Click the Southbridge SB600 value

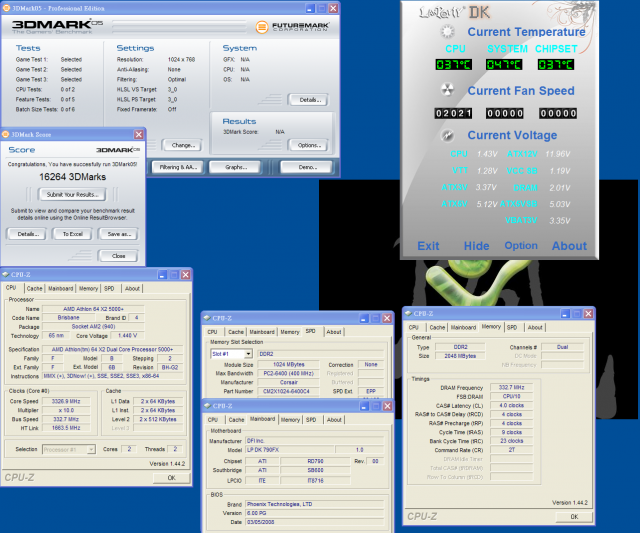pyautogui.click(x=315, y=470)
